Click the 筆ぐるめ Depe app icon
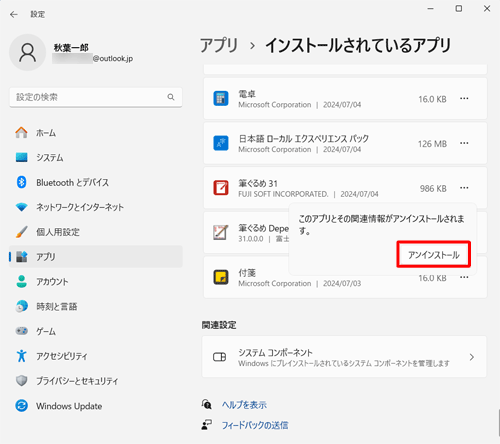The height and width of the screenshot is (444, 500). coord(221,233)
